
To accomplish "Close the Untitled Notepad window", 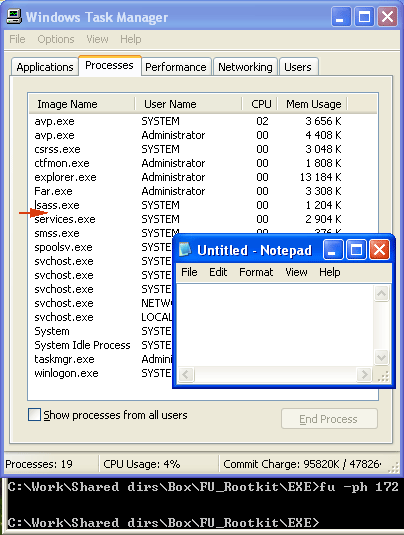I will (x=379, y=250).
